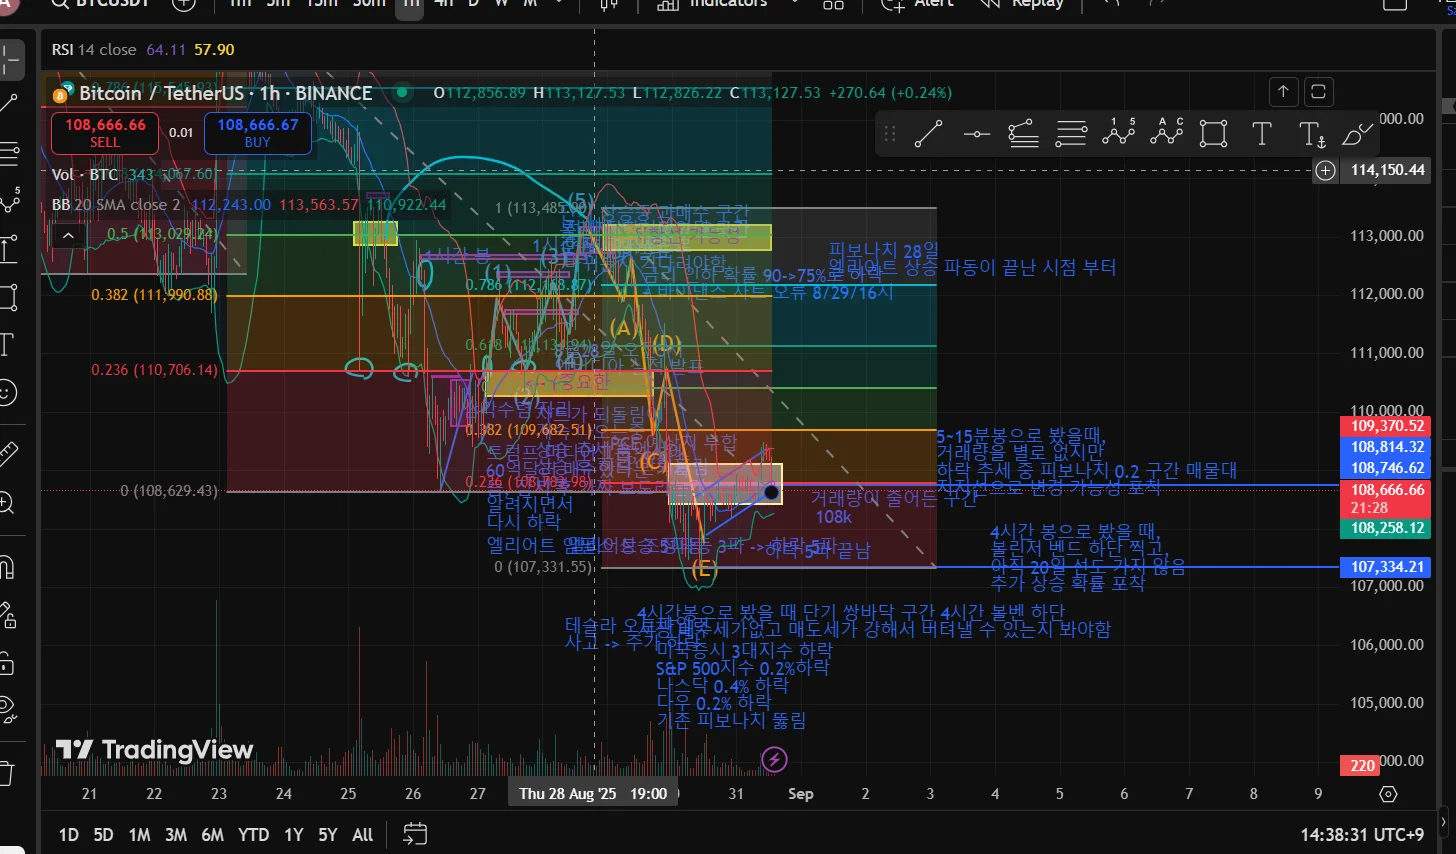Open the emoji icons tool
1456x854 pixels.
7,392
